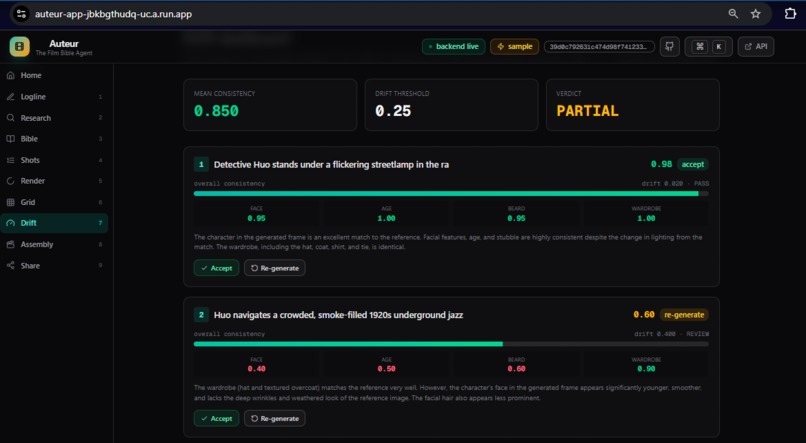
Task: Select the Drift step
Action: (54, 223)
